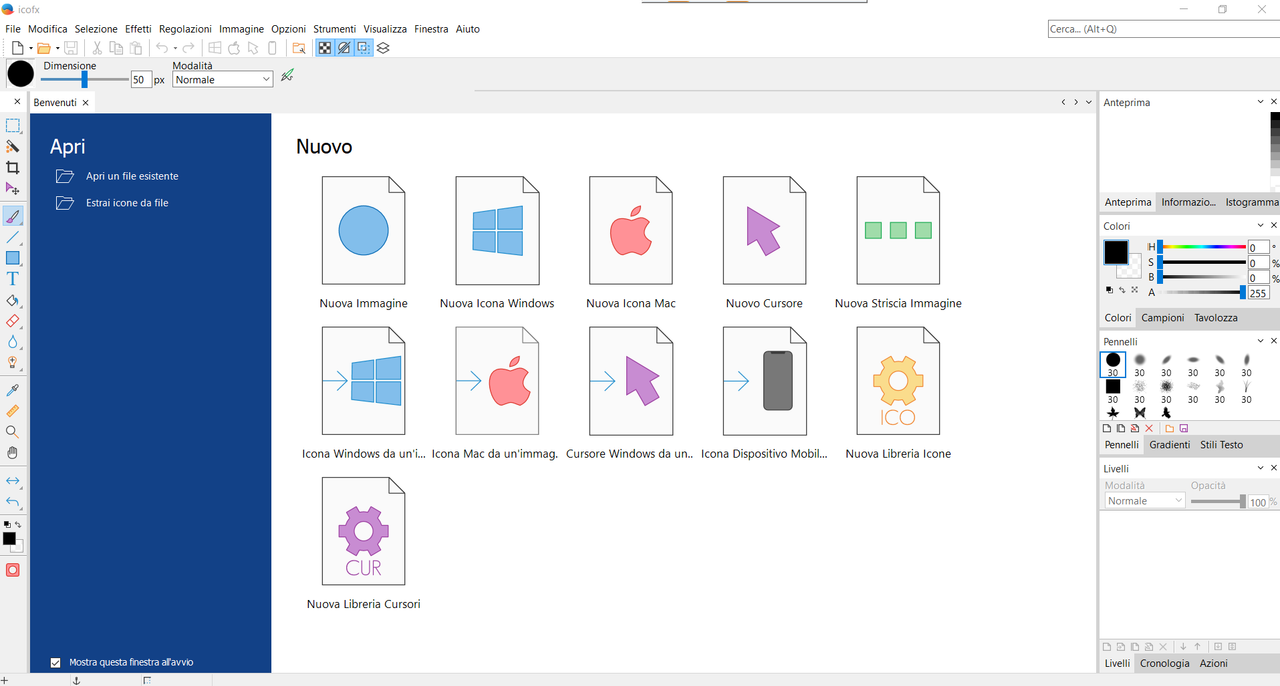Open the Modalità Normale dropdown in options bar
1280x686 pixels.
tap(223, 79)
